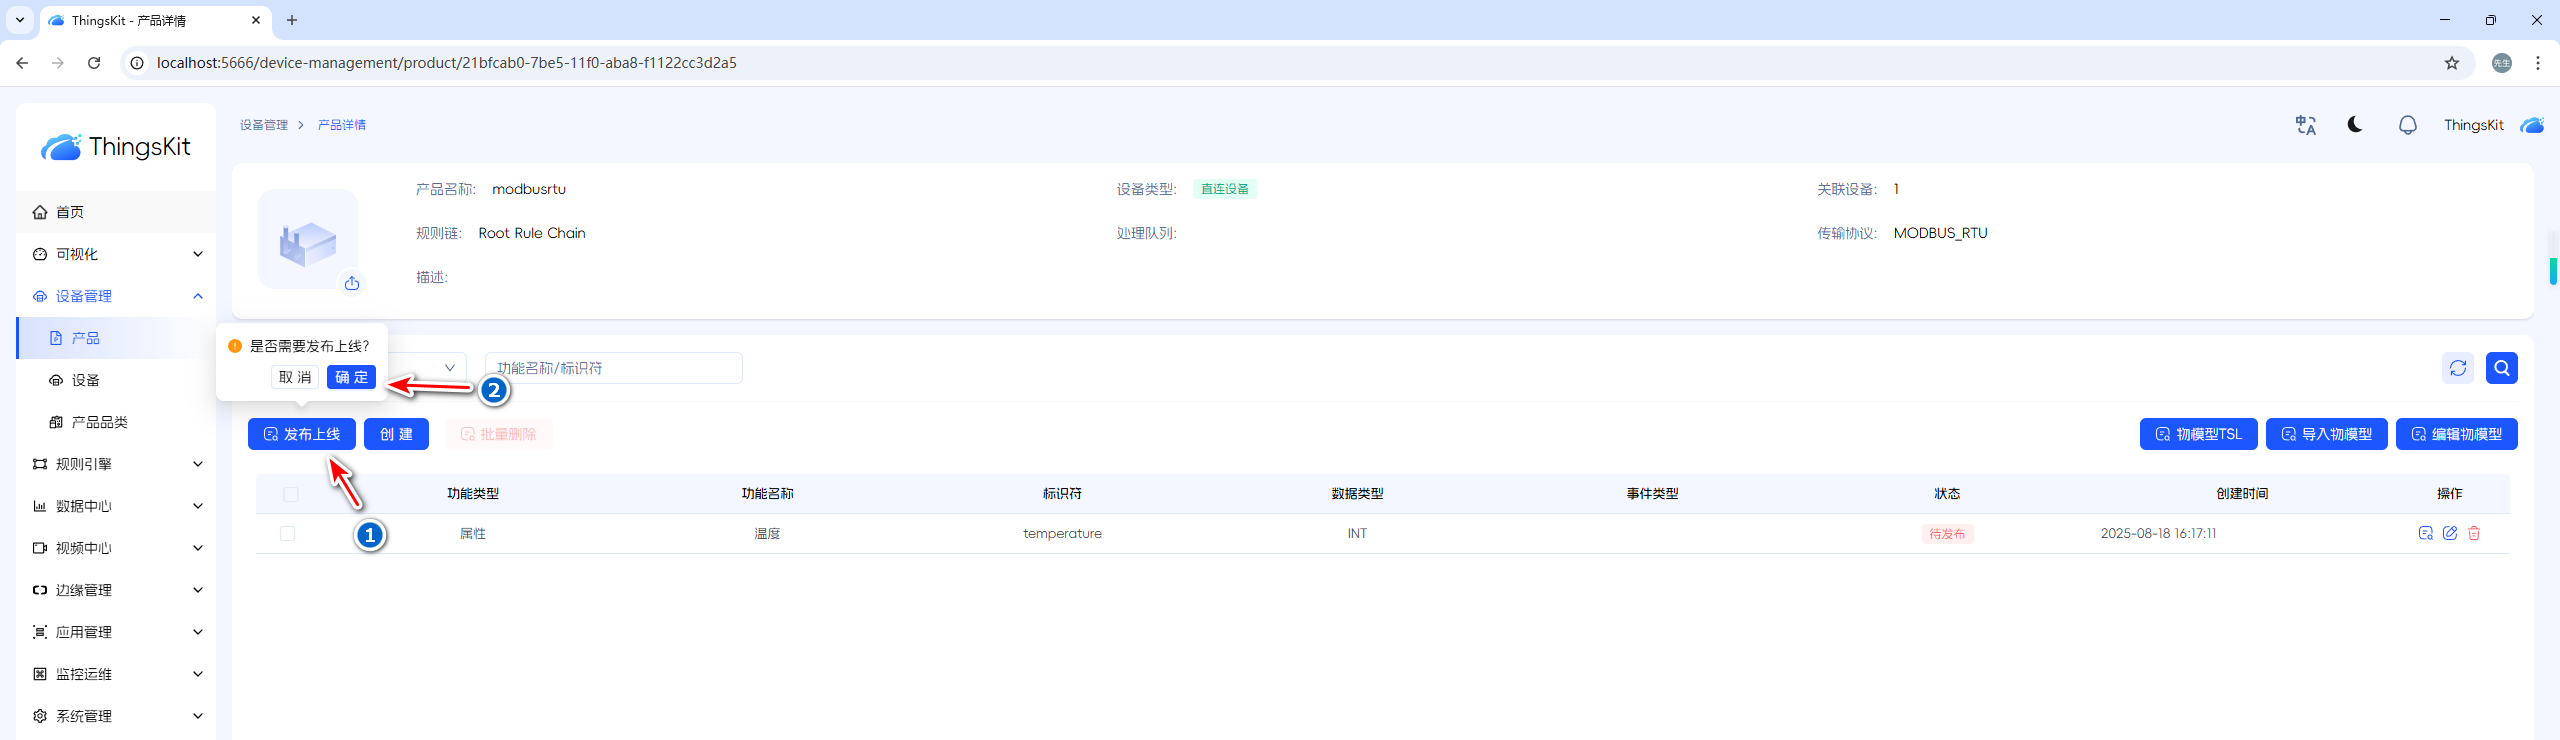Open the 设备 sidebar menu item
This screenshot has width=2560, height=740.
tap(86, 380)
